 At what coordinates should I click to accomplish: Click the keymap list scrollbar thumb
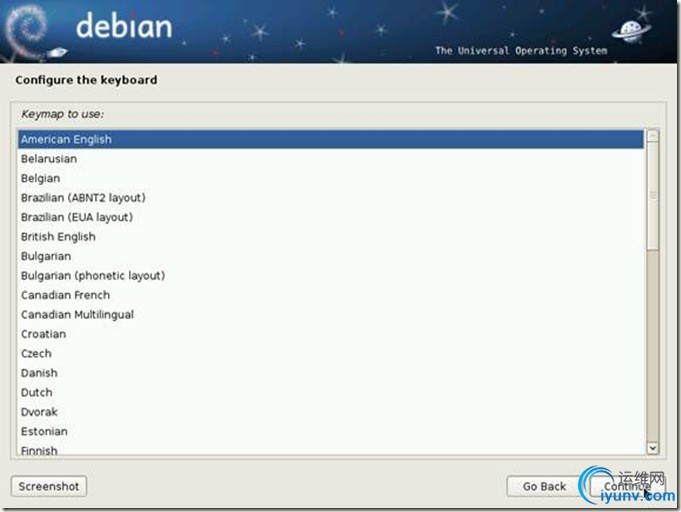[652, 196]
